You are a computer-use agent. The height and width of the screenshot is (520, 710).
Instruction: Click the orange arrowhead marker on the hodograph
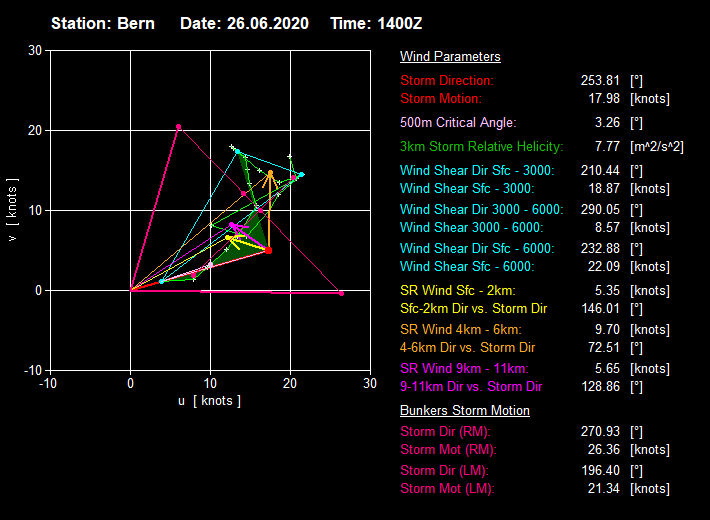click(270, 173)
